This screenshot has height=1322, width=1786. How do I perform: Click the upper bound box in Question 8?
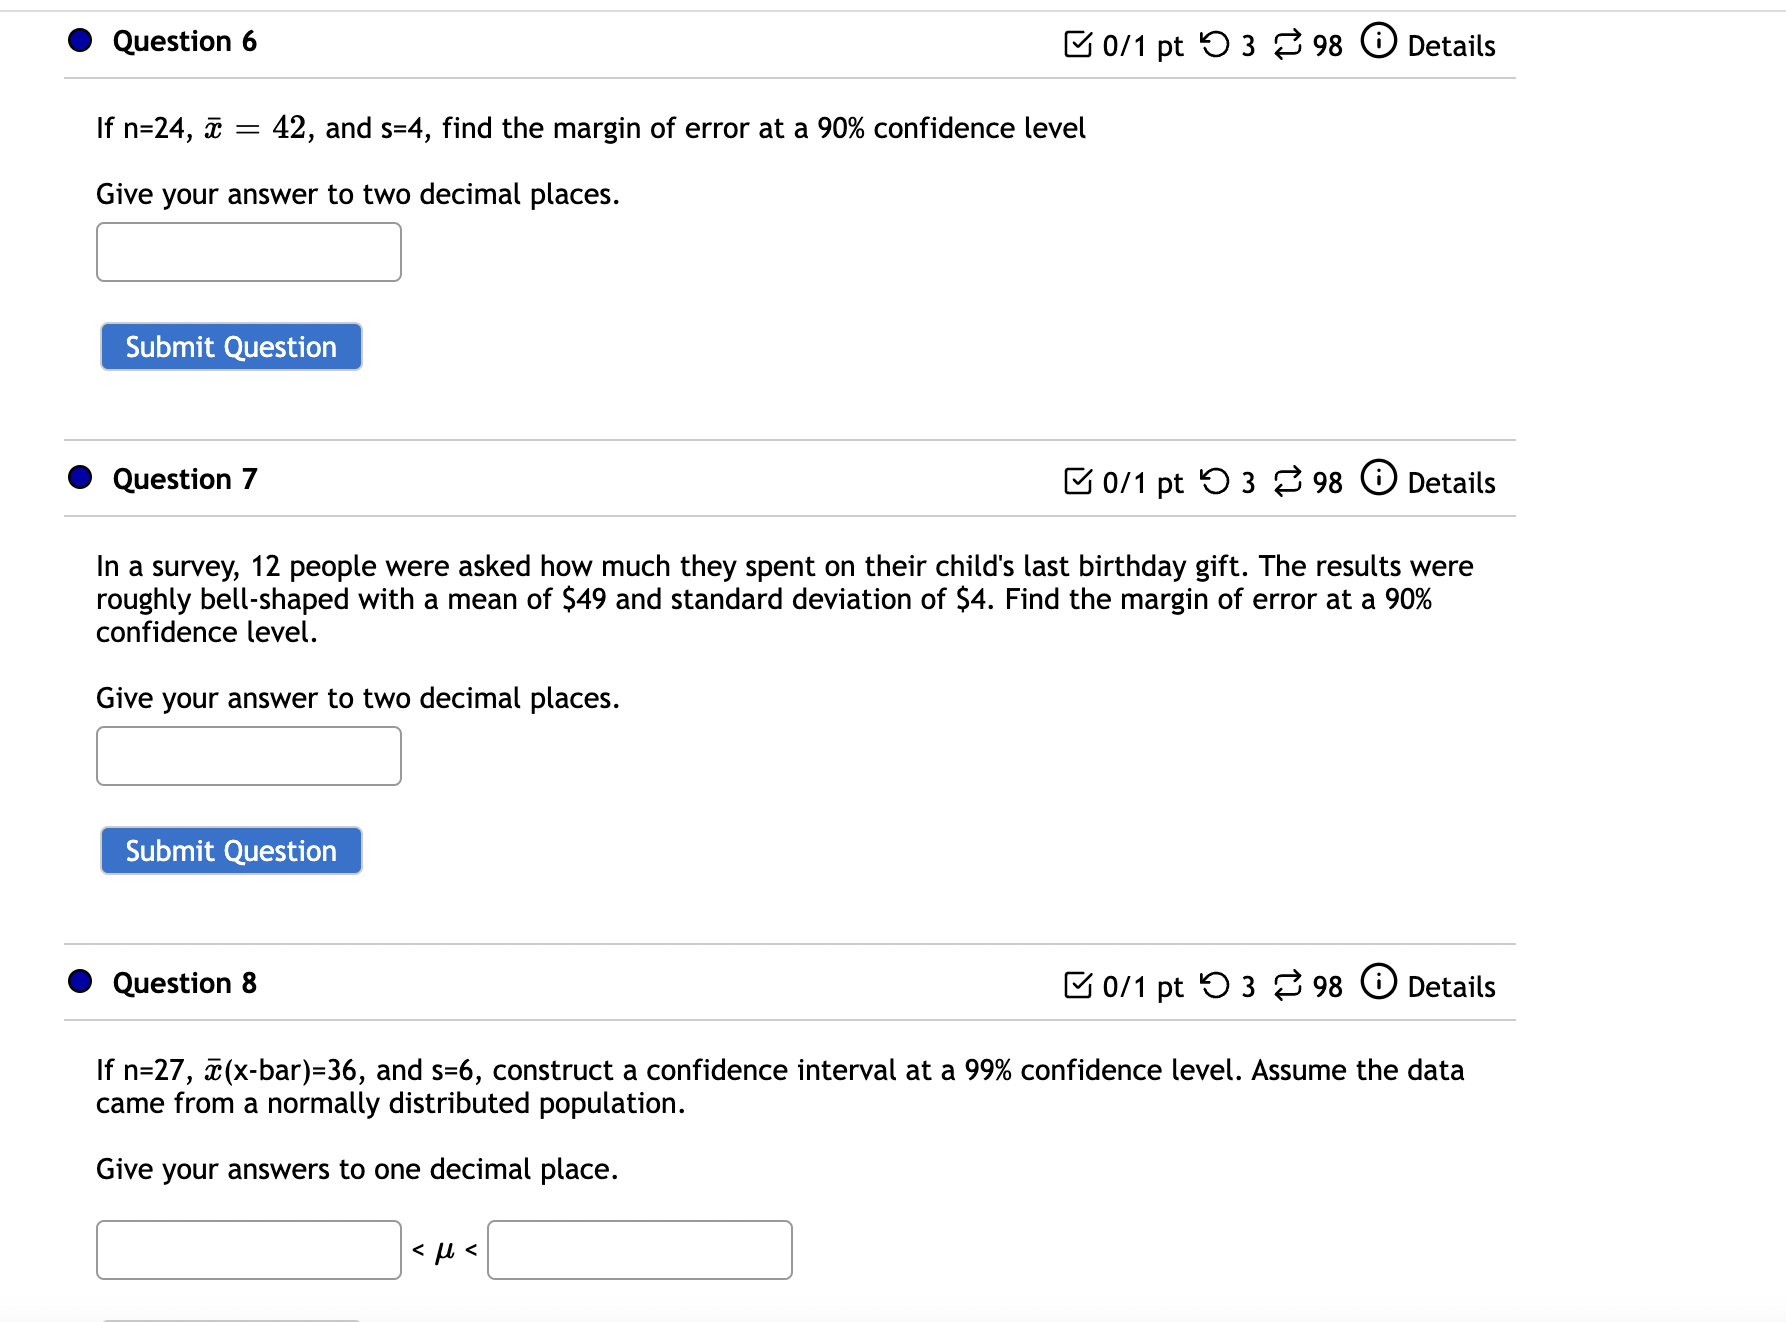[639, 1249]
